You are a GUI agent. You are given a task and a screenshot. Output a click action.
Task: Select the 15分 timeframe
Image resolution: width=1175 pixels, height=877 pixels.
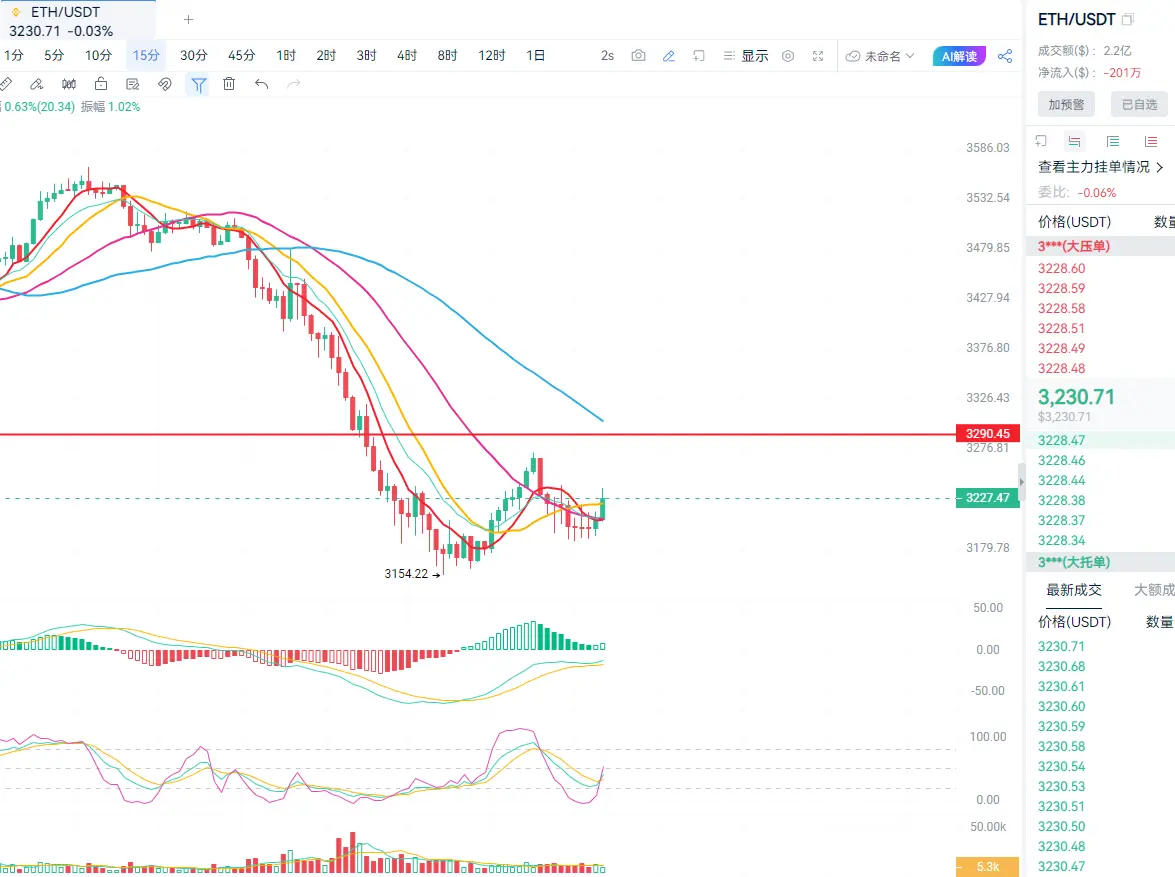[x=146, y=55]
